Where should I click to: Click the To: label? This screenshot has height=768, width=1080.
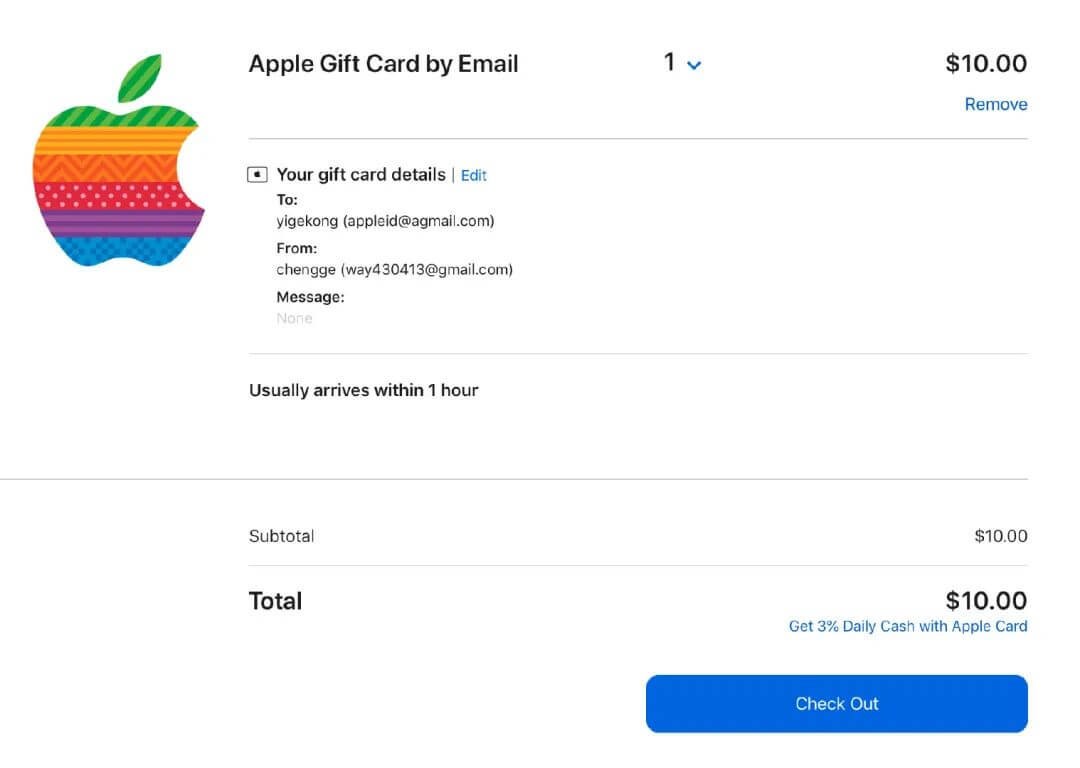click(x=287, y=200)
